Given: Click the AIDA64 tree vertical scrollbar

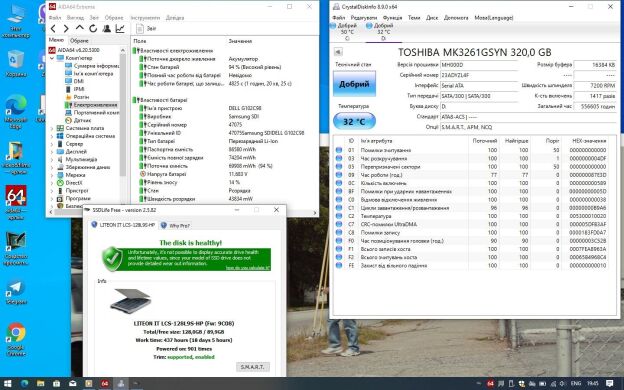Looking at the screenshot, I should [x=123, y=115].
